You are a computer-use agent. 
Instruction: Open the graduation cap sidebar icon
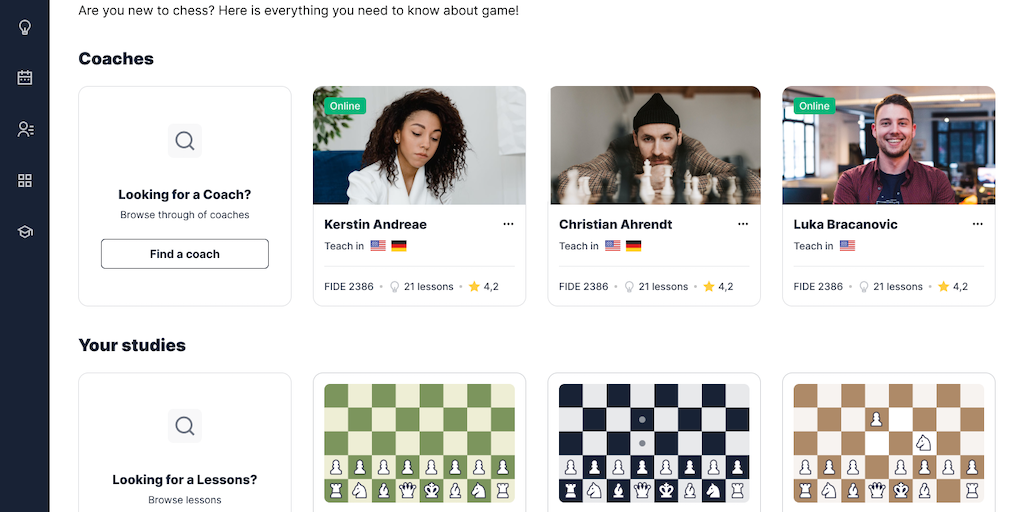point(25,232)
